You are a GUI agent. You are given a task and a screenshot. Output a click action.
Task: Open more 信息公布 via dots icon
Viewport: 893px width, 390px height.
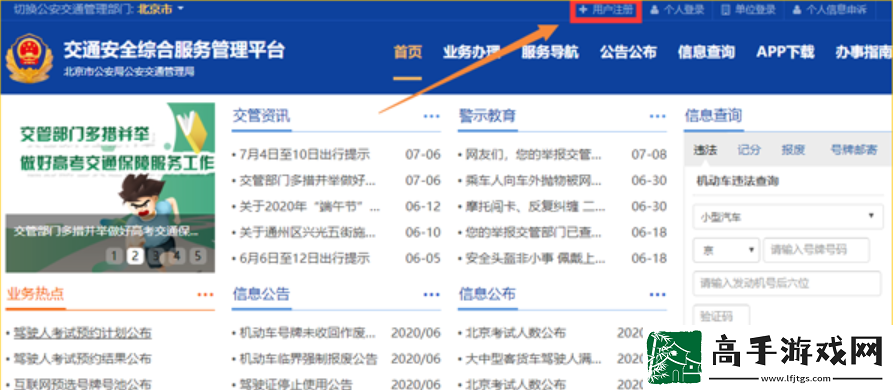tap(657, 294)
